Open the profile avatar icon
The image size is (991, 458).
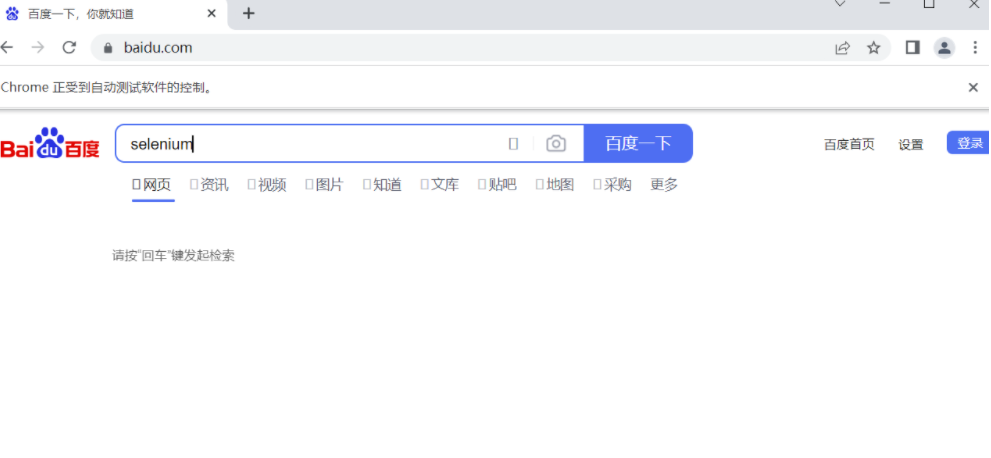[944, 48]
